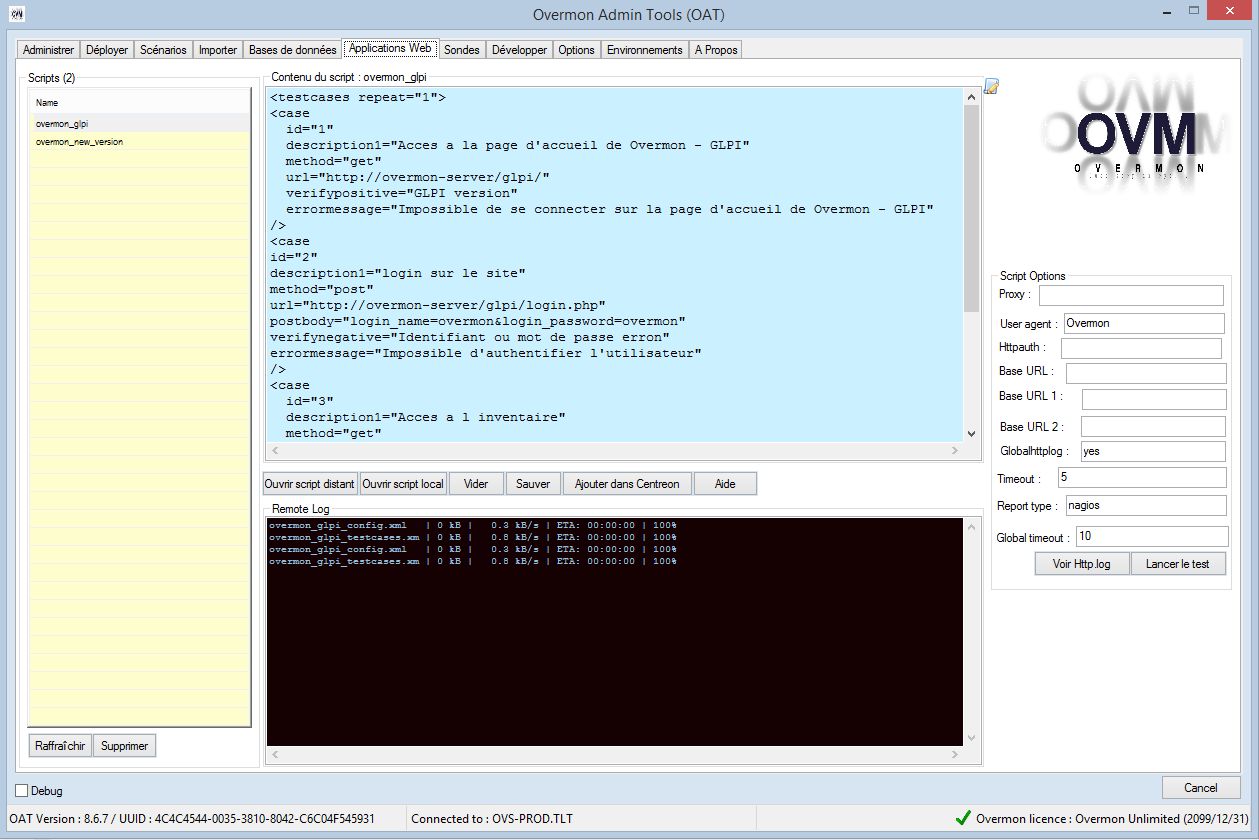Click script editor scroll down arrow
Viewport: 1259px width, 840px height.
971,434
